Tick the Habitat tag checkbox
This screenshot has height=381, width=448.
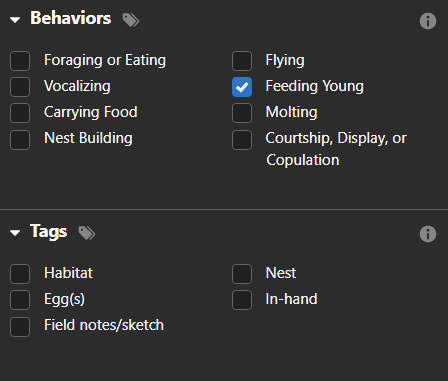[20, 274]
